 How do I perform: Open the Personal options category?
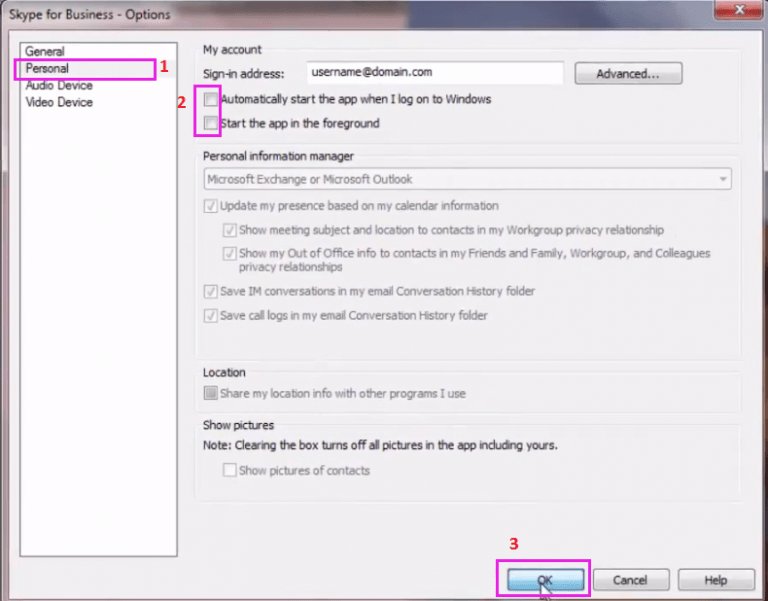[47, 69]
